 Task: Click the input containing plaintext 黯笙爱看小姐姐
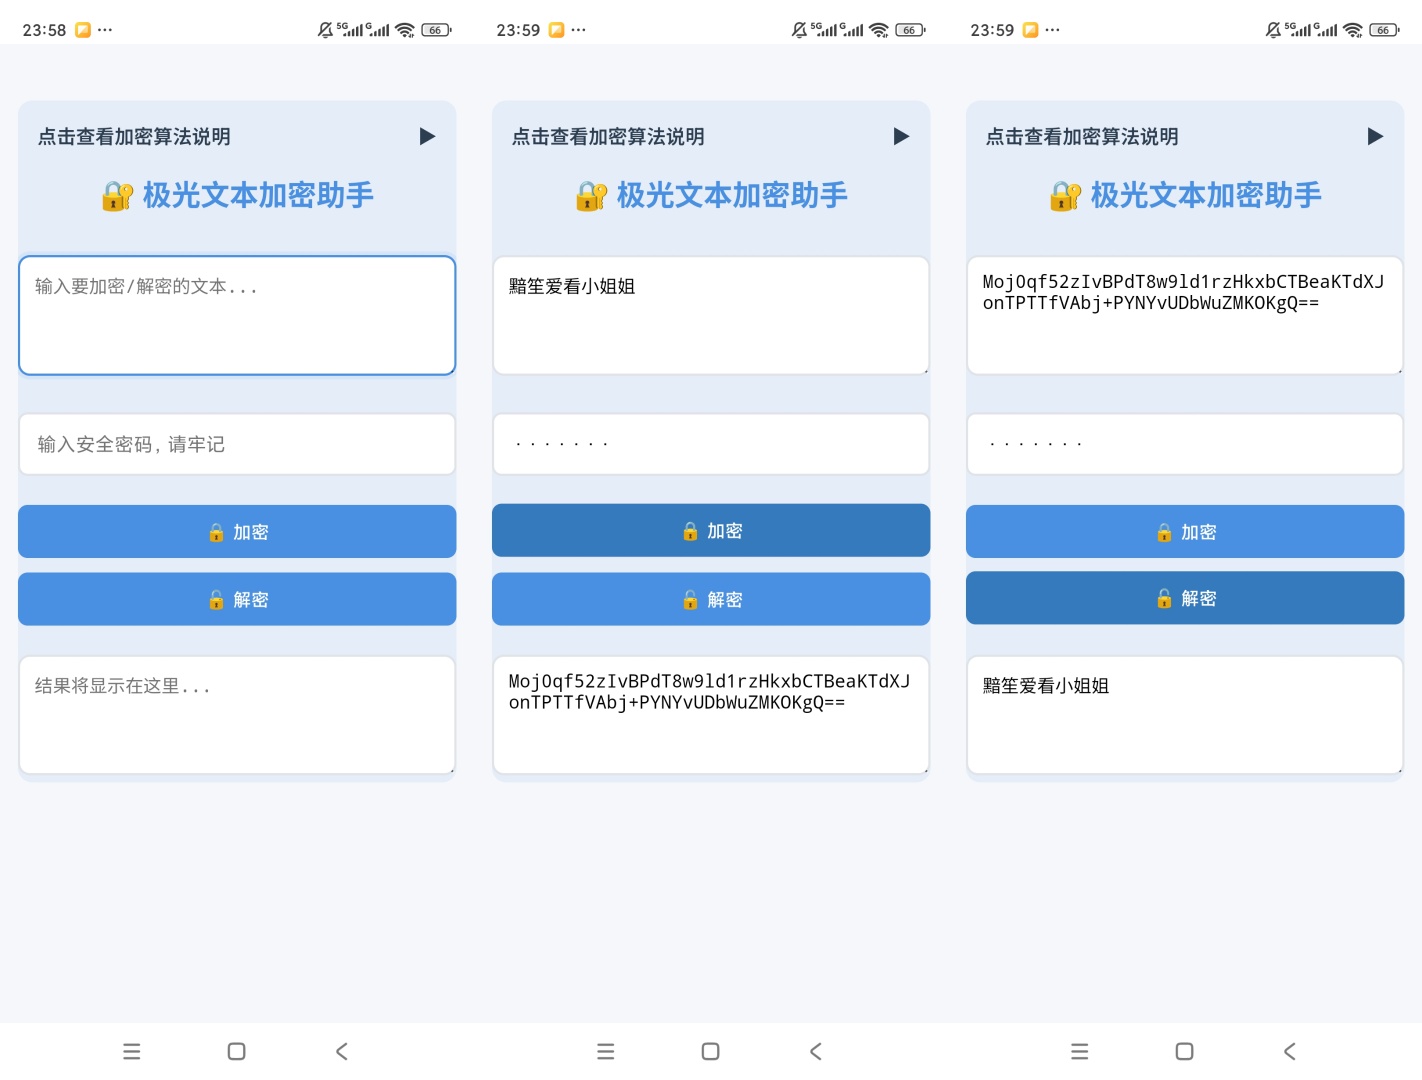[711, 315]
